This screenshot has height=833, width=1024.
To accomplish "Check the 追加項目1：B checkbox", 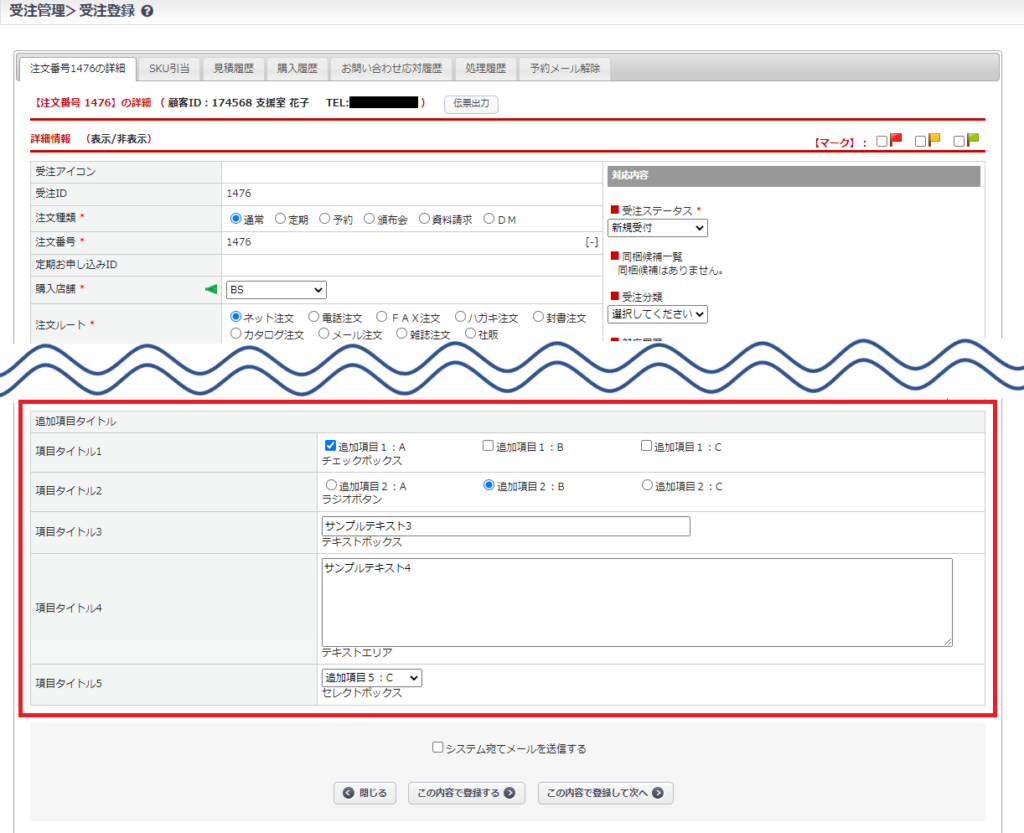I will point(488,446).
